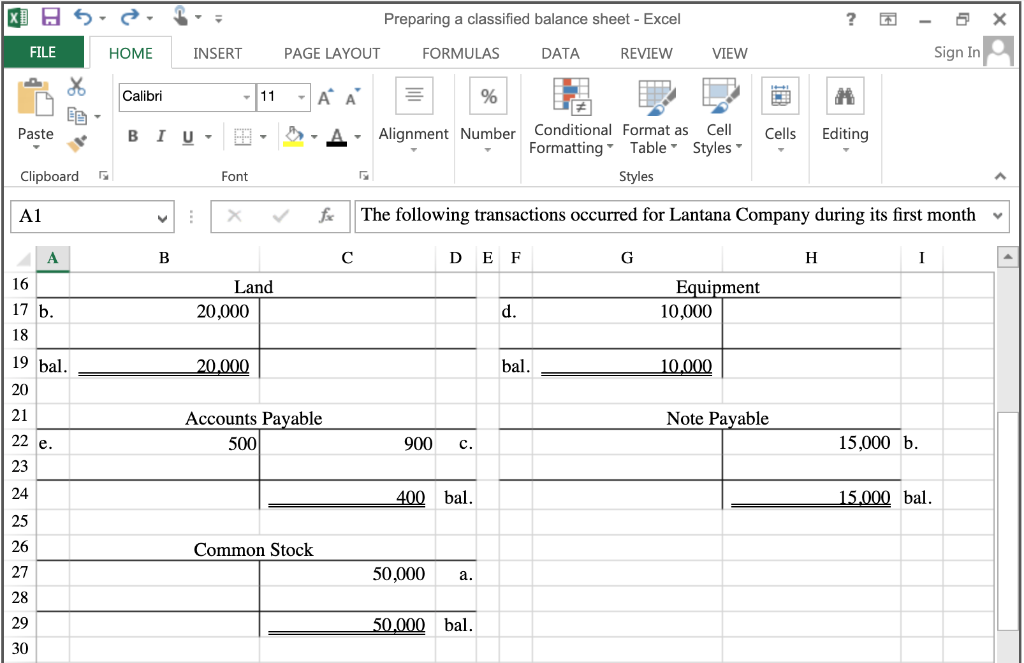Open the FILE menu

tap(44, 52)
